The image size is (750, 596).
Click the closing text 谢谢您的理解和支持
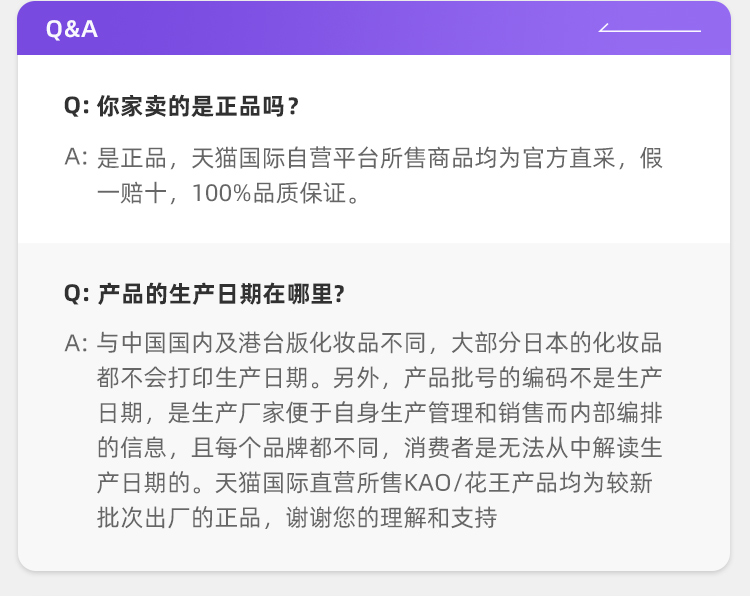coord(391,517)
